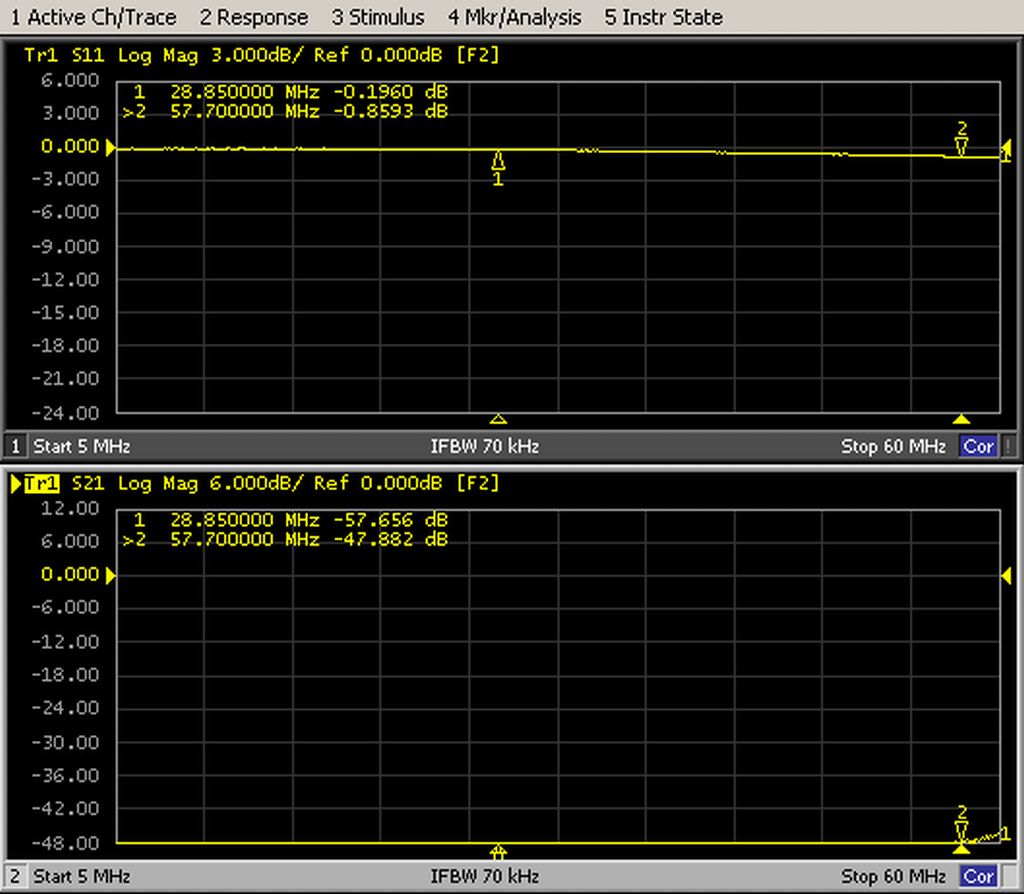Select marker 1 on the S11 trace

pyautogui.click(x=498, y=163)
